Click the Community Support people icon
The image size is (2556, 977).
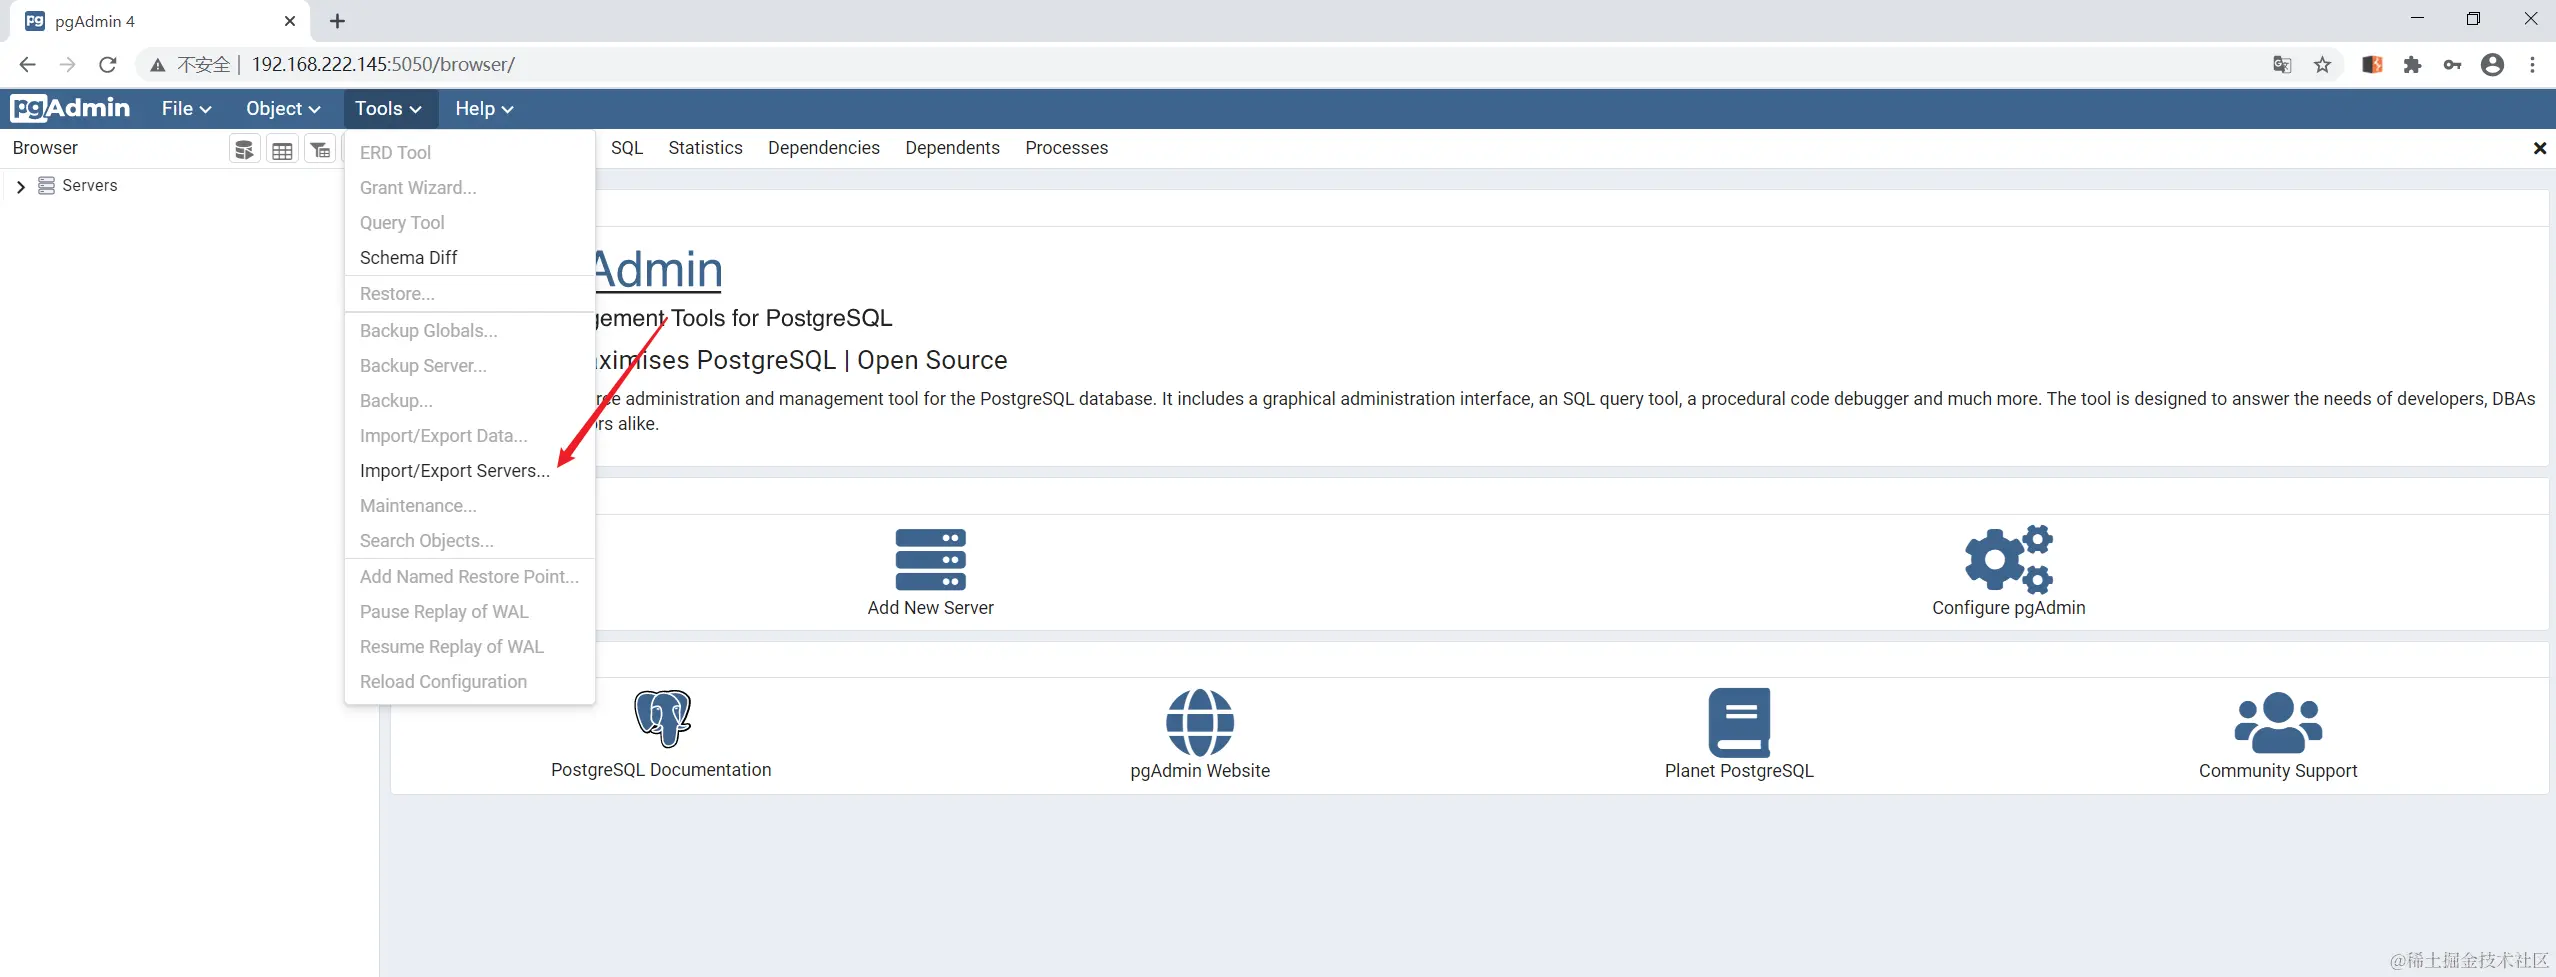[x=2278, y=722]
